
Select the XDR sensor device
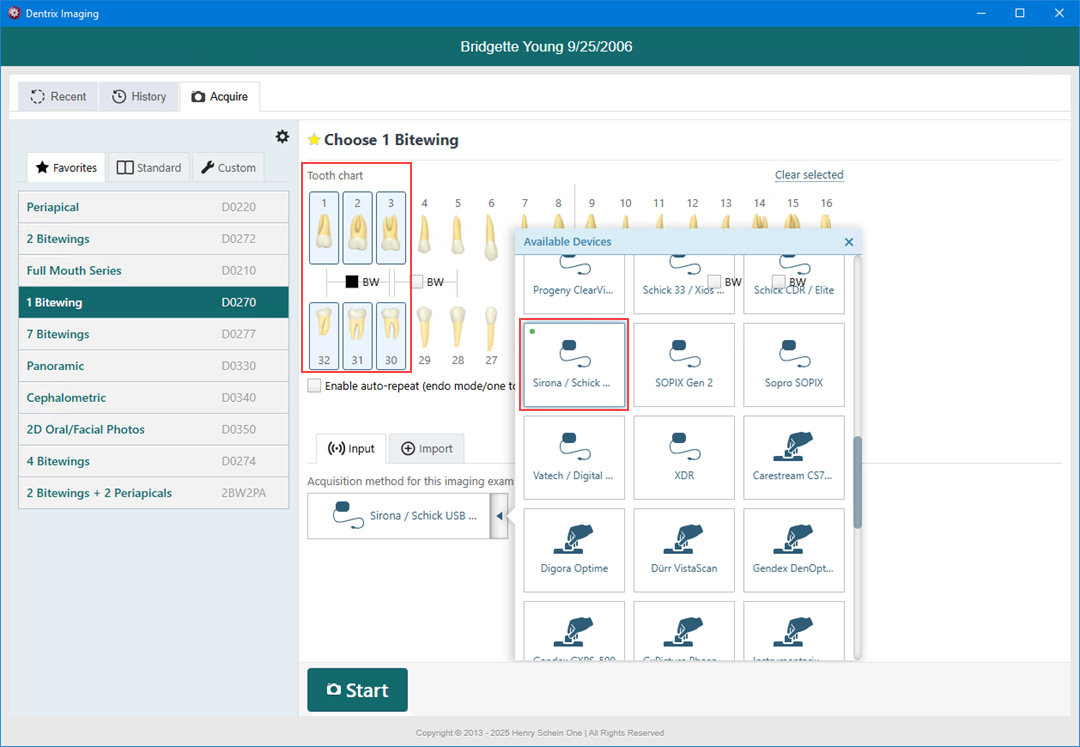point(684,457)
